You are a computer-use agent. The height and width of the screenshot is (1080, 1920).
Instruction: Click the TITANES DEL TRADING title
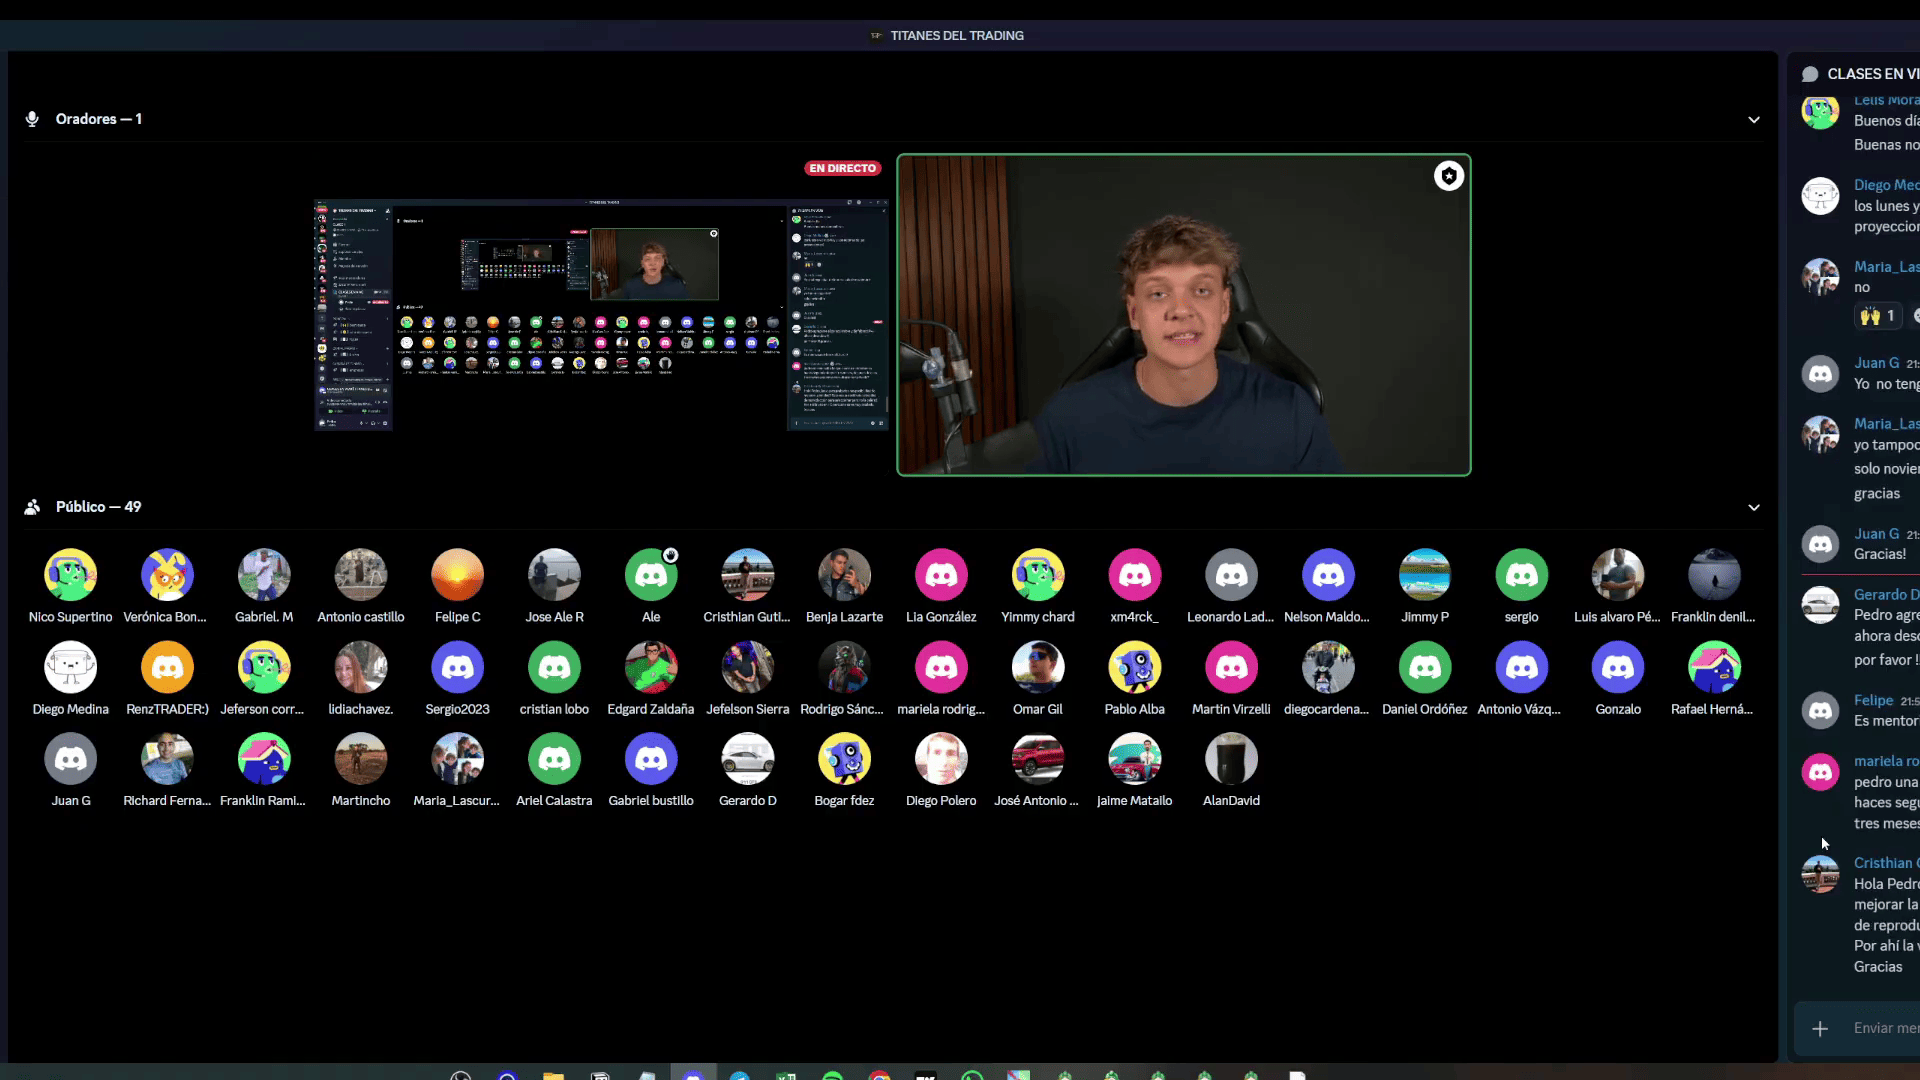(x=956, y=35)
